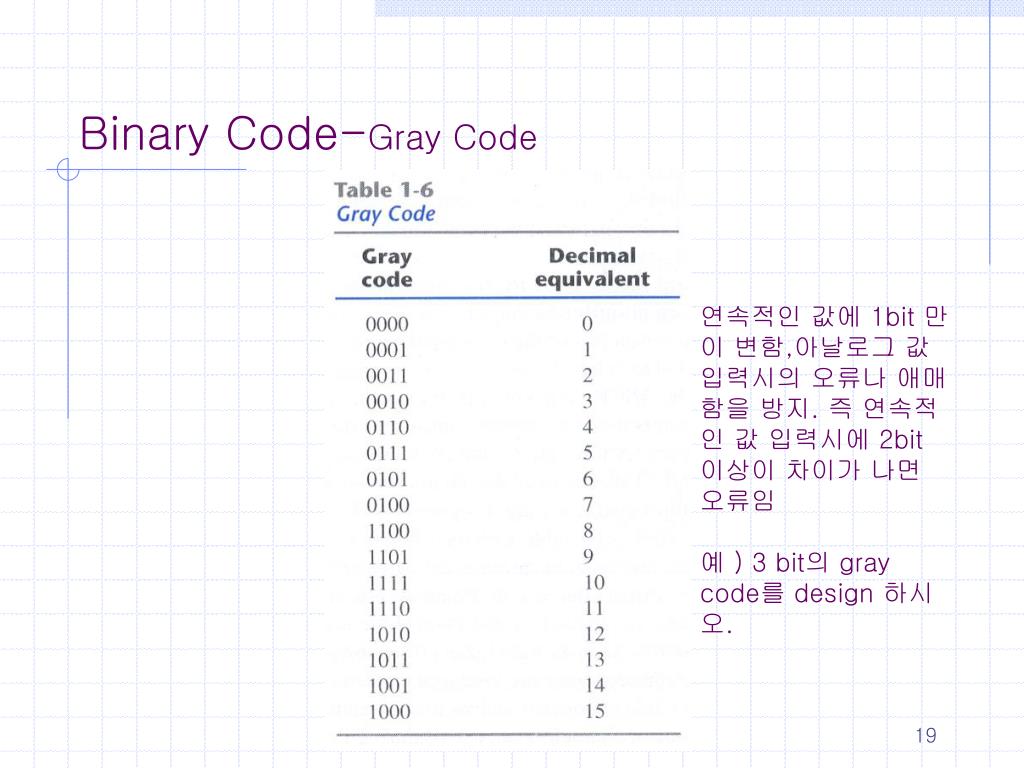Select the Gray code cell "0011"

387,376
